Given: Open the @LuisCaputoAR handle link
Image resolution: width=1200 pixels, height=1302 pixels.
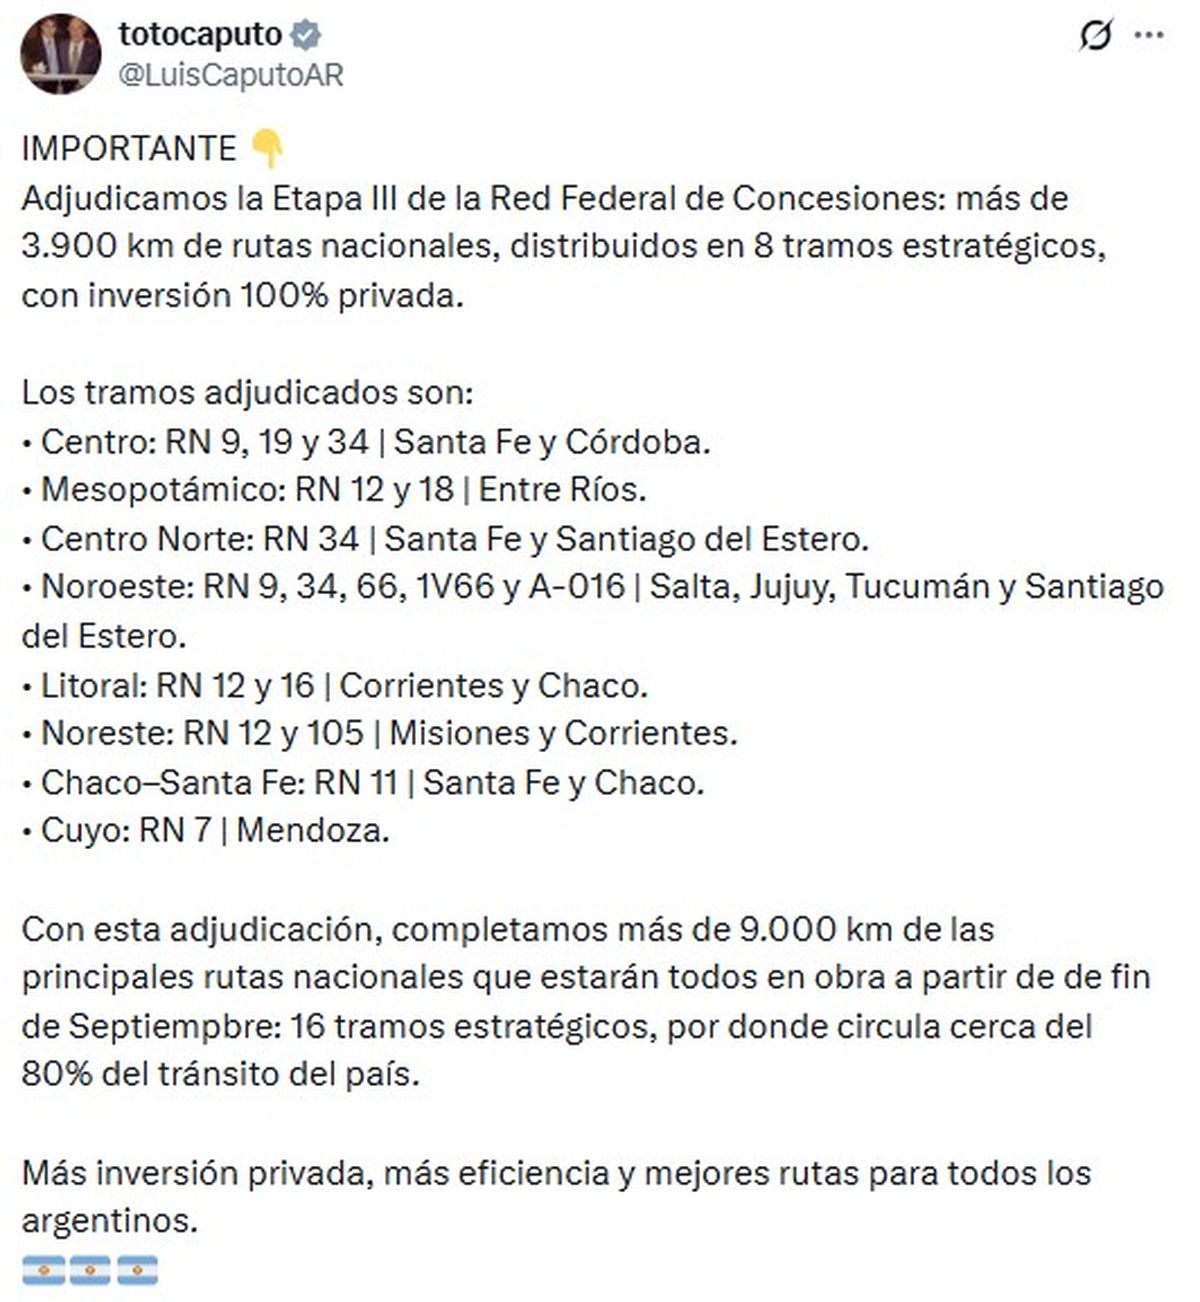Looking at the screenshot, I should (x=231, y=76).
